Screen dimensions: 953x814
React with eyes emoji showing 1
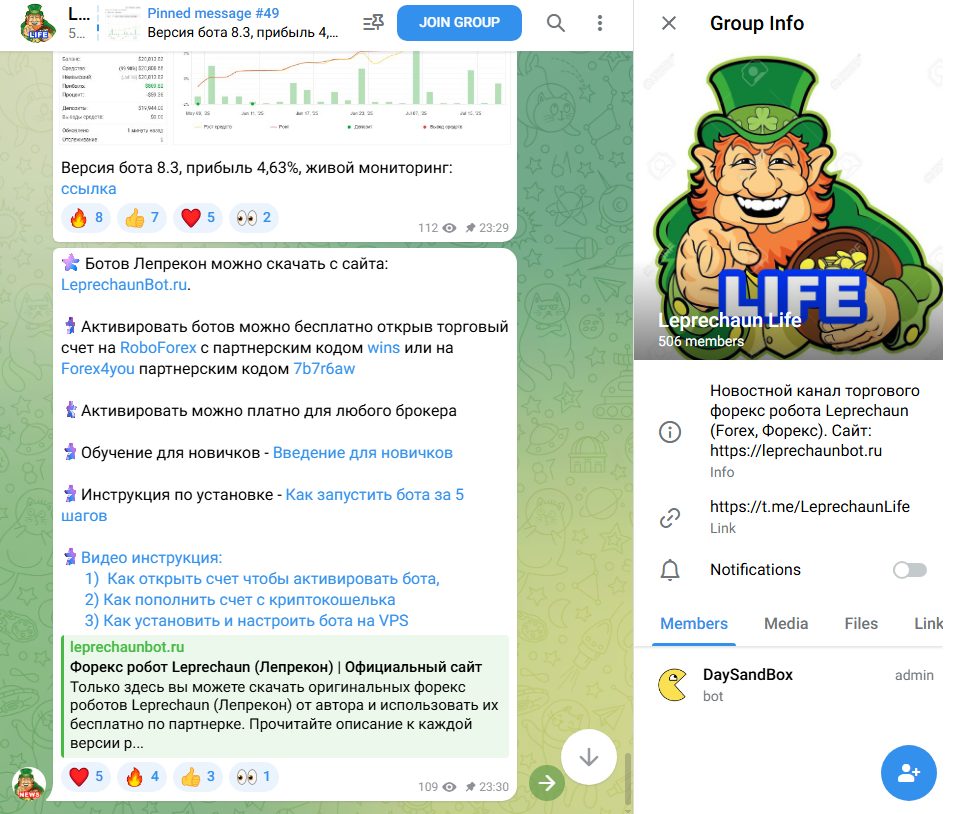pyautogui.click(x=254, y=776)
